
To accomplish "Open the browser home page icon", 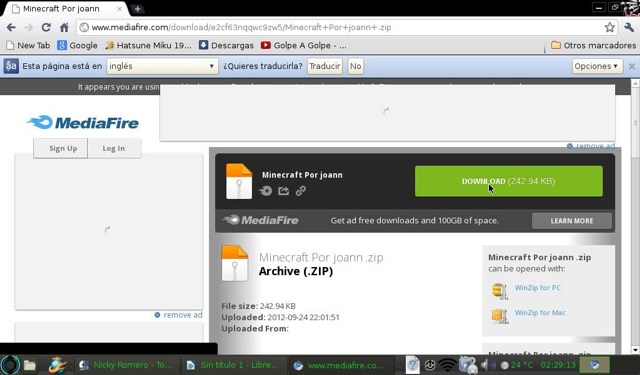I will tap(64, 27).
